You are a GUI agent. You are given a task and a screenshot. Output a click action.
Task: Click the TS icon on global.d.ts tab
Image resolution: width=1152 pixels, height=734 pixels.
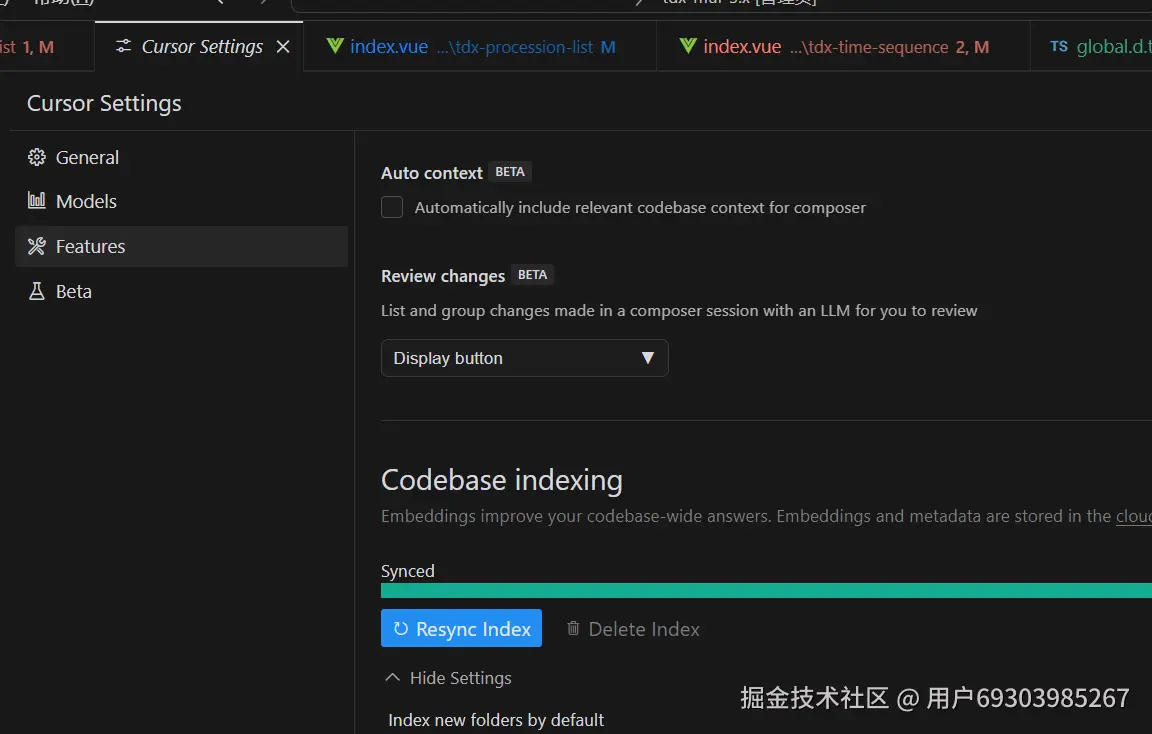tap(1059, 46)
